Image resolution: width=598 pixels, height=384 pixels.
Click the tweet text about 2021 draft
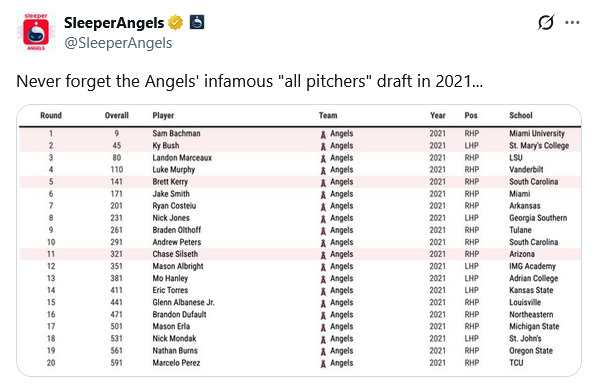(x=249, y=81)
